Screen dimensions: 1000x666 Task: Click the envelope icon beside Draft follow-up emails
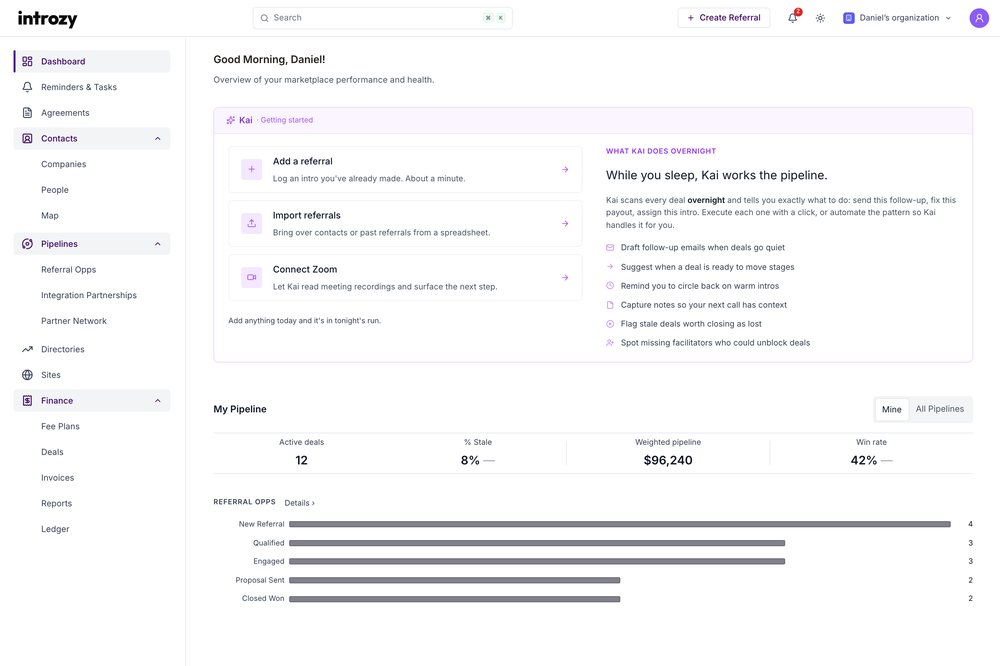click(x=610, y=248)
